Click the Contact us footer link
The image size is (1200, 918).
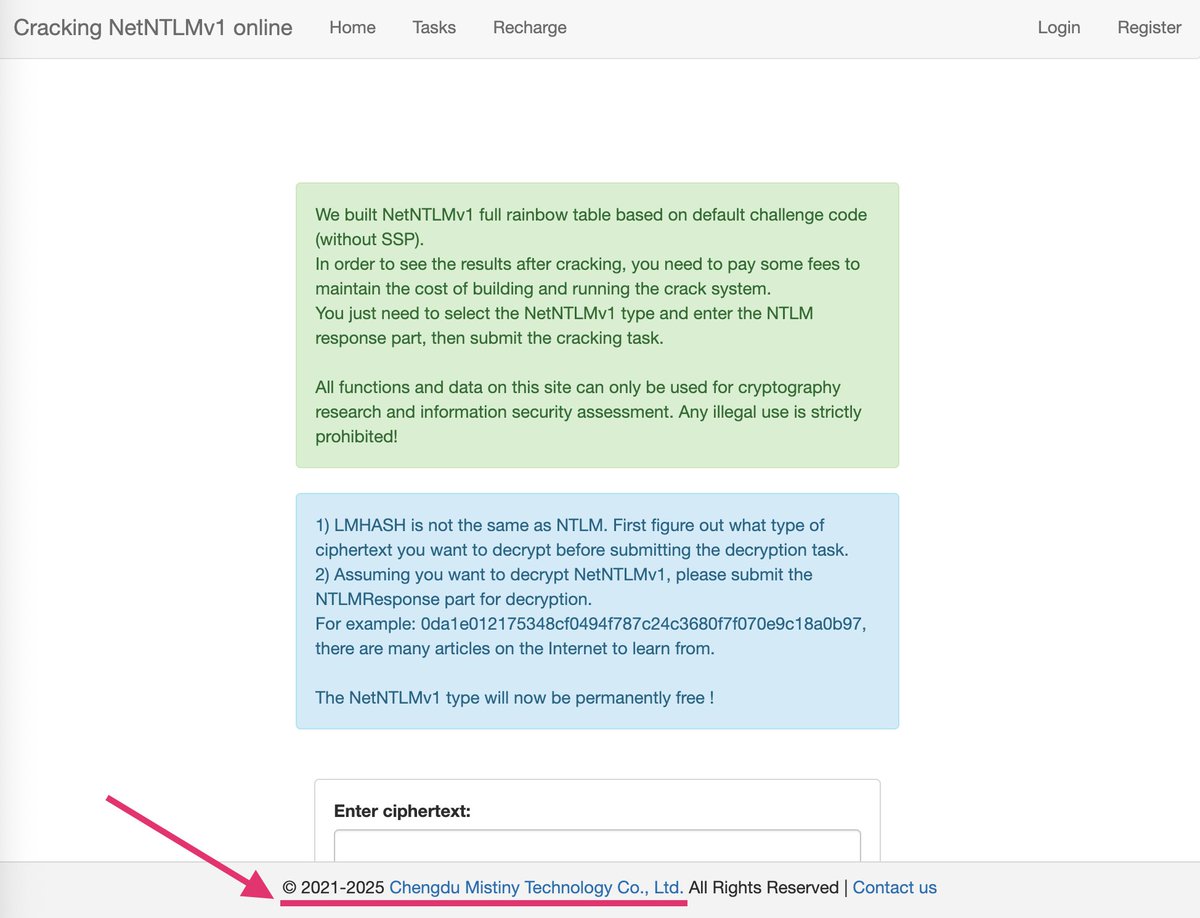point(895,887)
